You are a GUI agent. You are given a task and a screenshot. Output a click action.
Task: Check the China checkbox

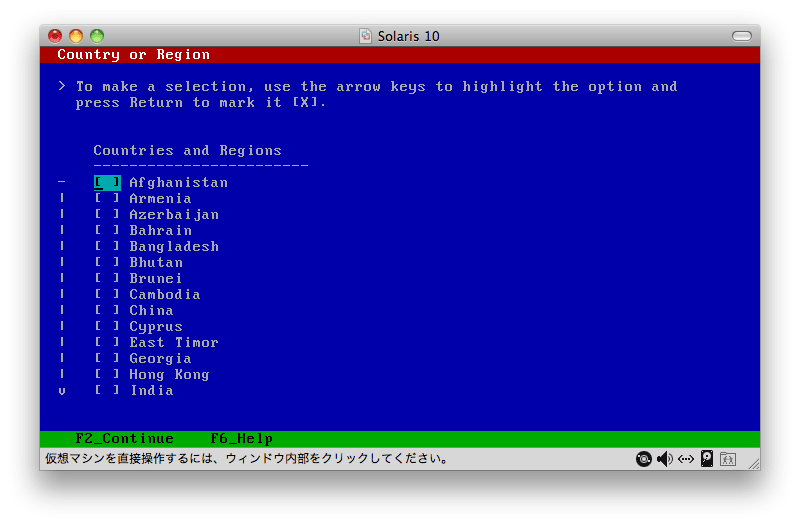coord(107,311)
